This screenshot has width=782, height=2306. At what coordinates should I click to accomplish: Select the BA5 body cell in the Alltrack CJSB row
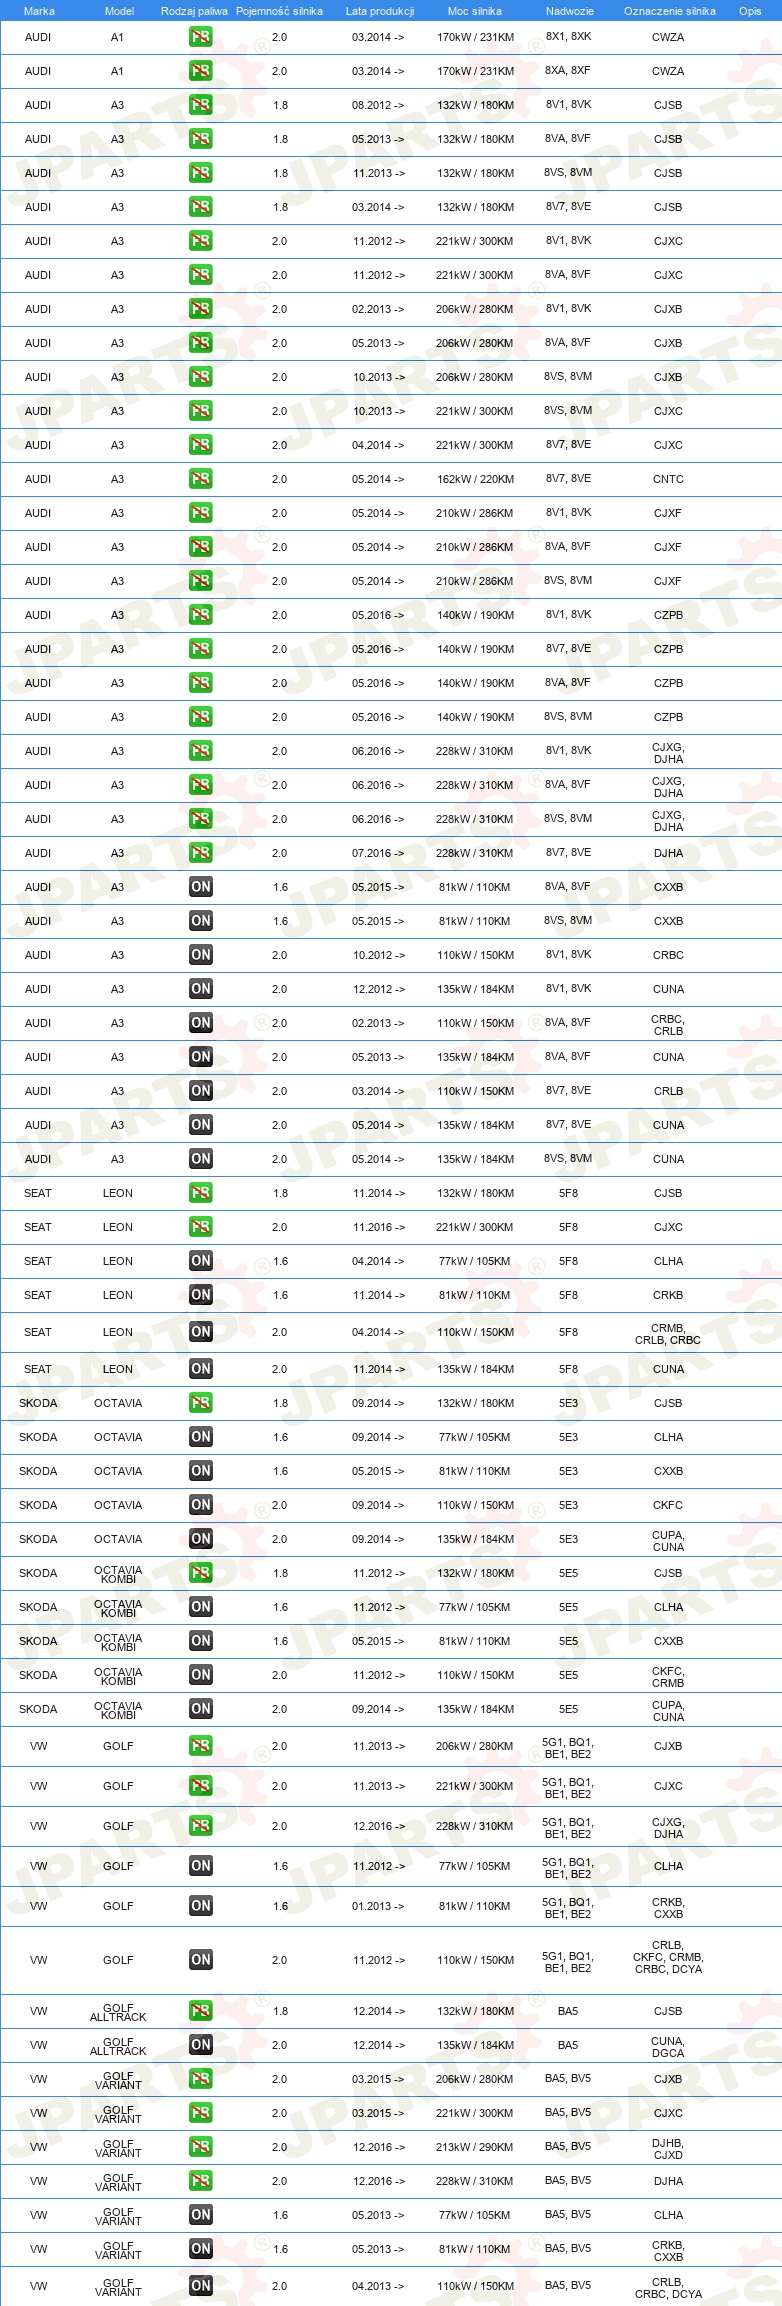coord(568,2011)
